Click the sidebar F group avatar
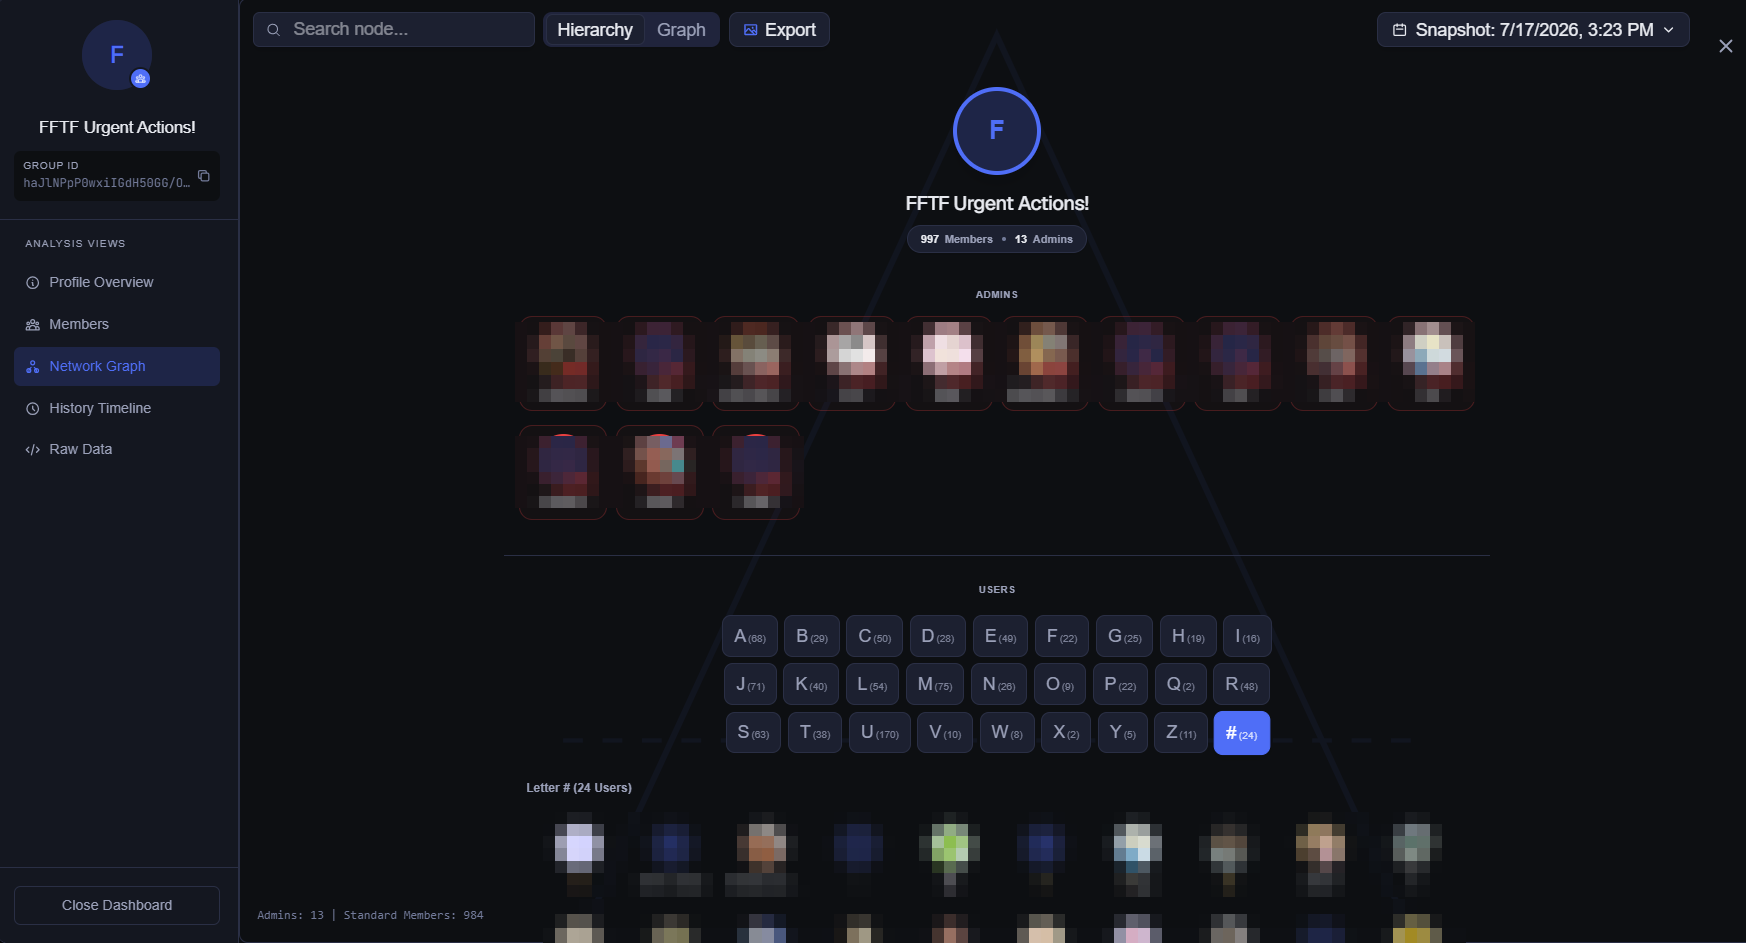 pyautogui.click(x=117, y=55)
